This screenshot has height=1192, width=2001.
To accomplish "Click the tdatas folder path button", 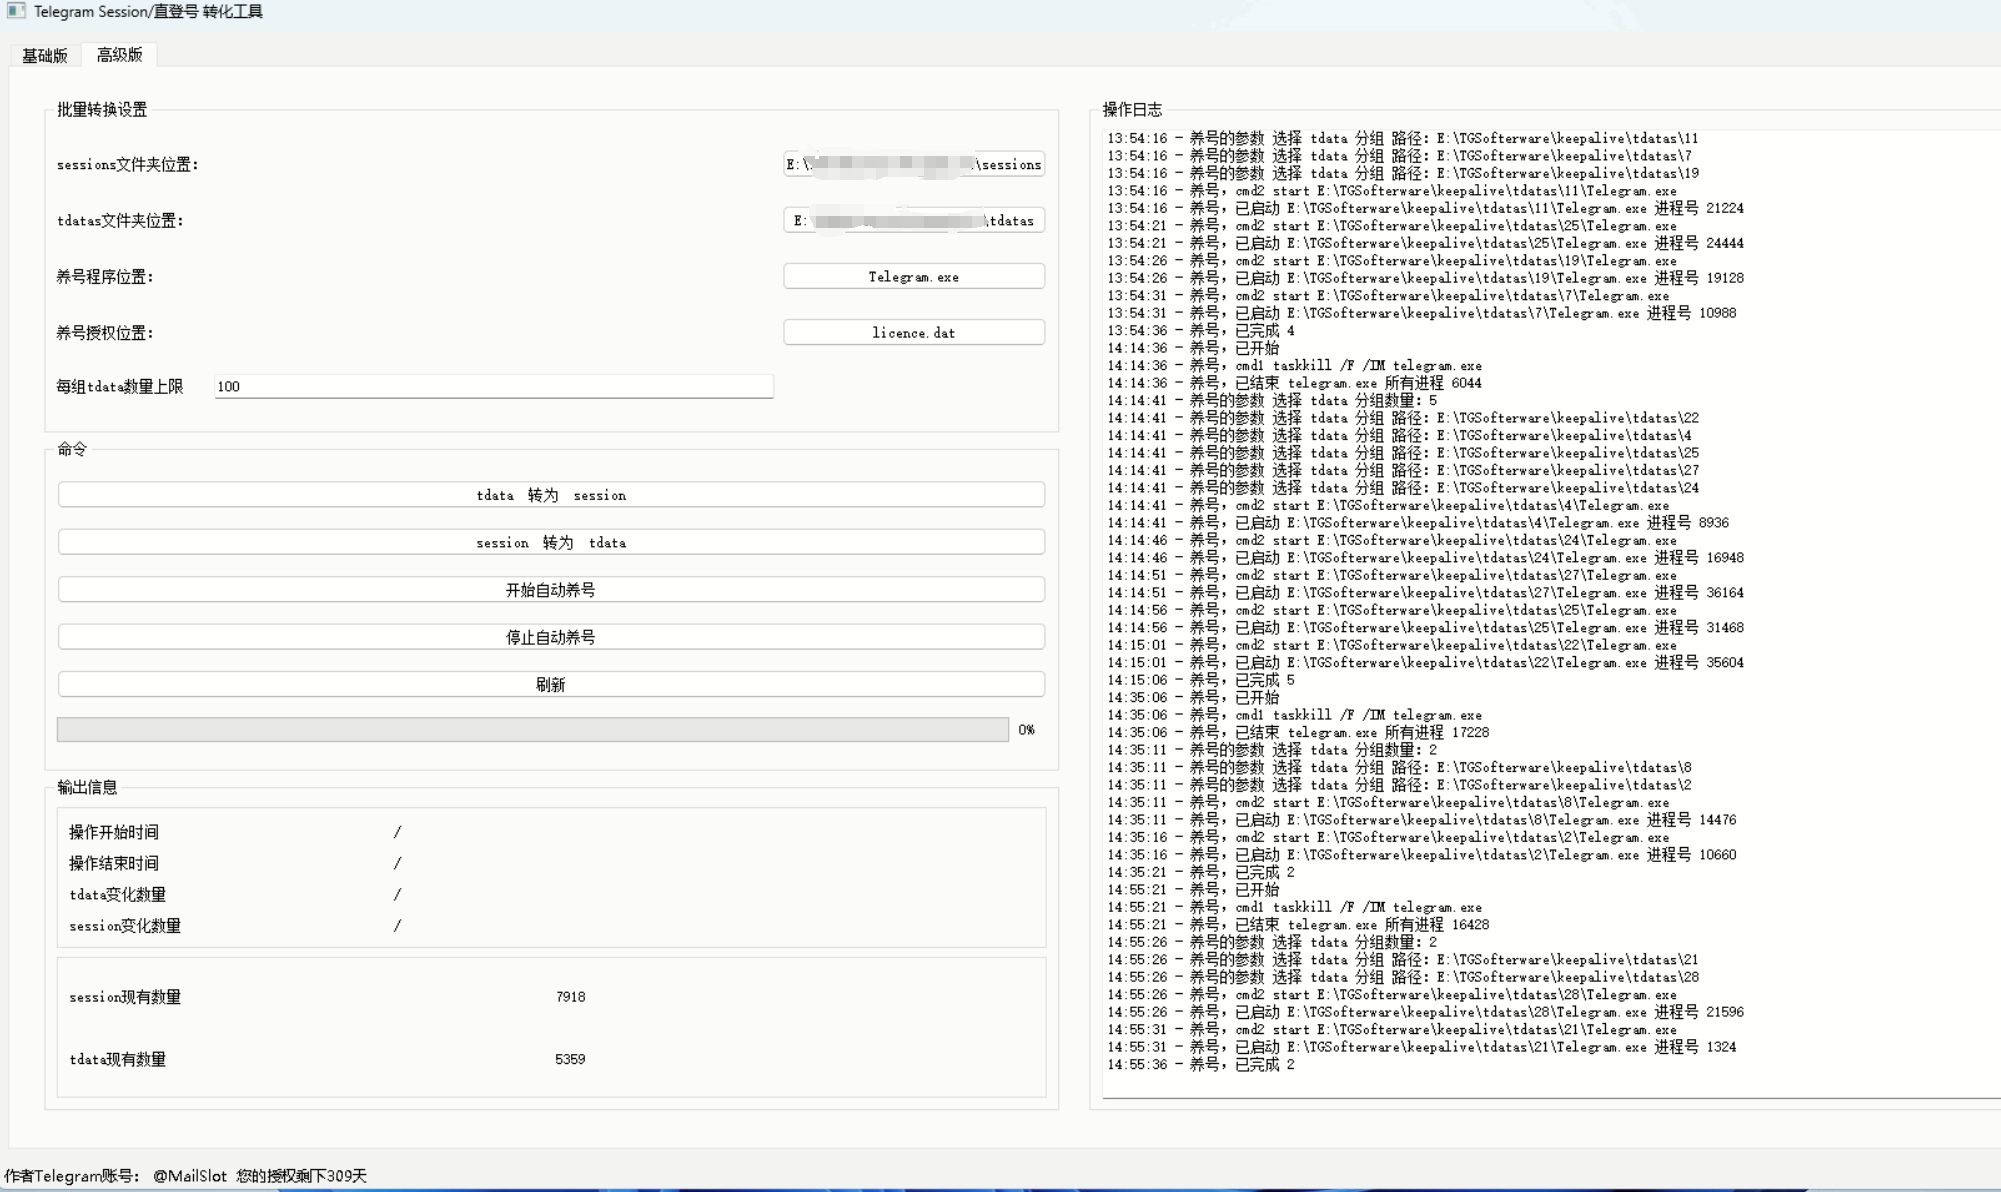I will point(913,220).
